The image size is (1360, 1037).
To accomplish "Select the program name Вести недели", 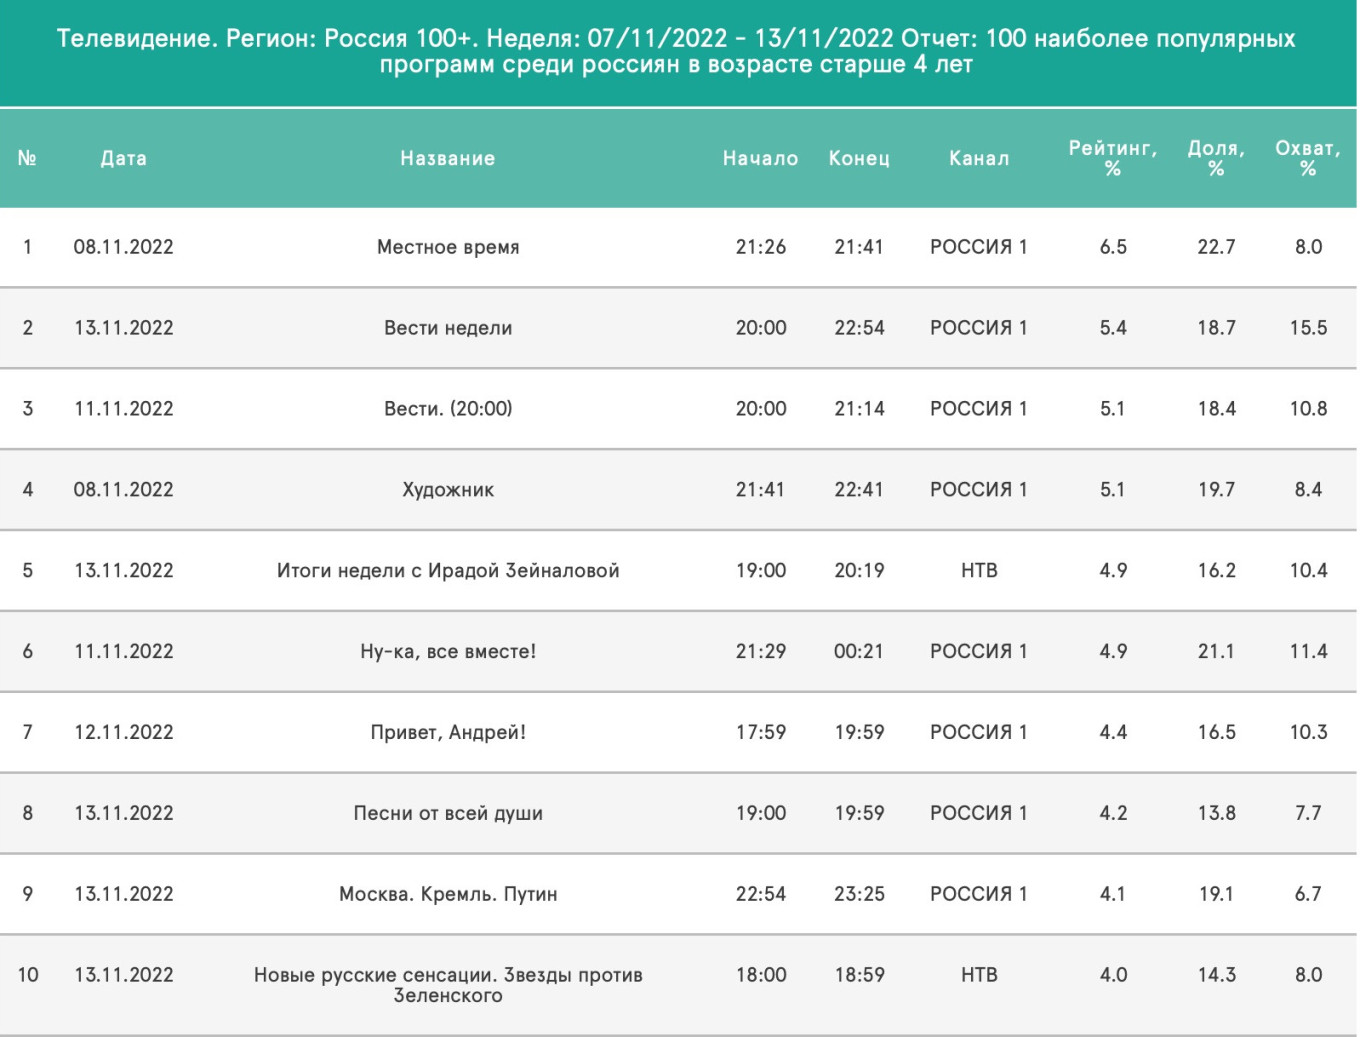I will (x=448, y=328).
